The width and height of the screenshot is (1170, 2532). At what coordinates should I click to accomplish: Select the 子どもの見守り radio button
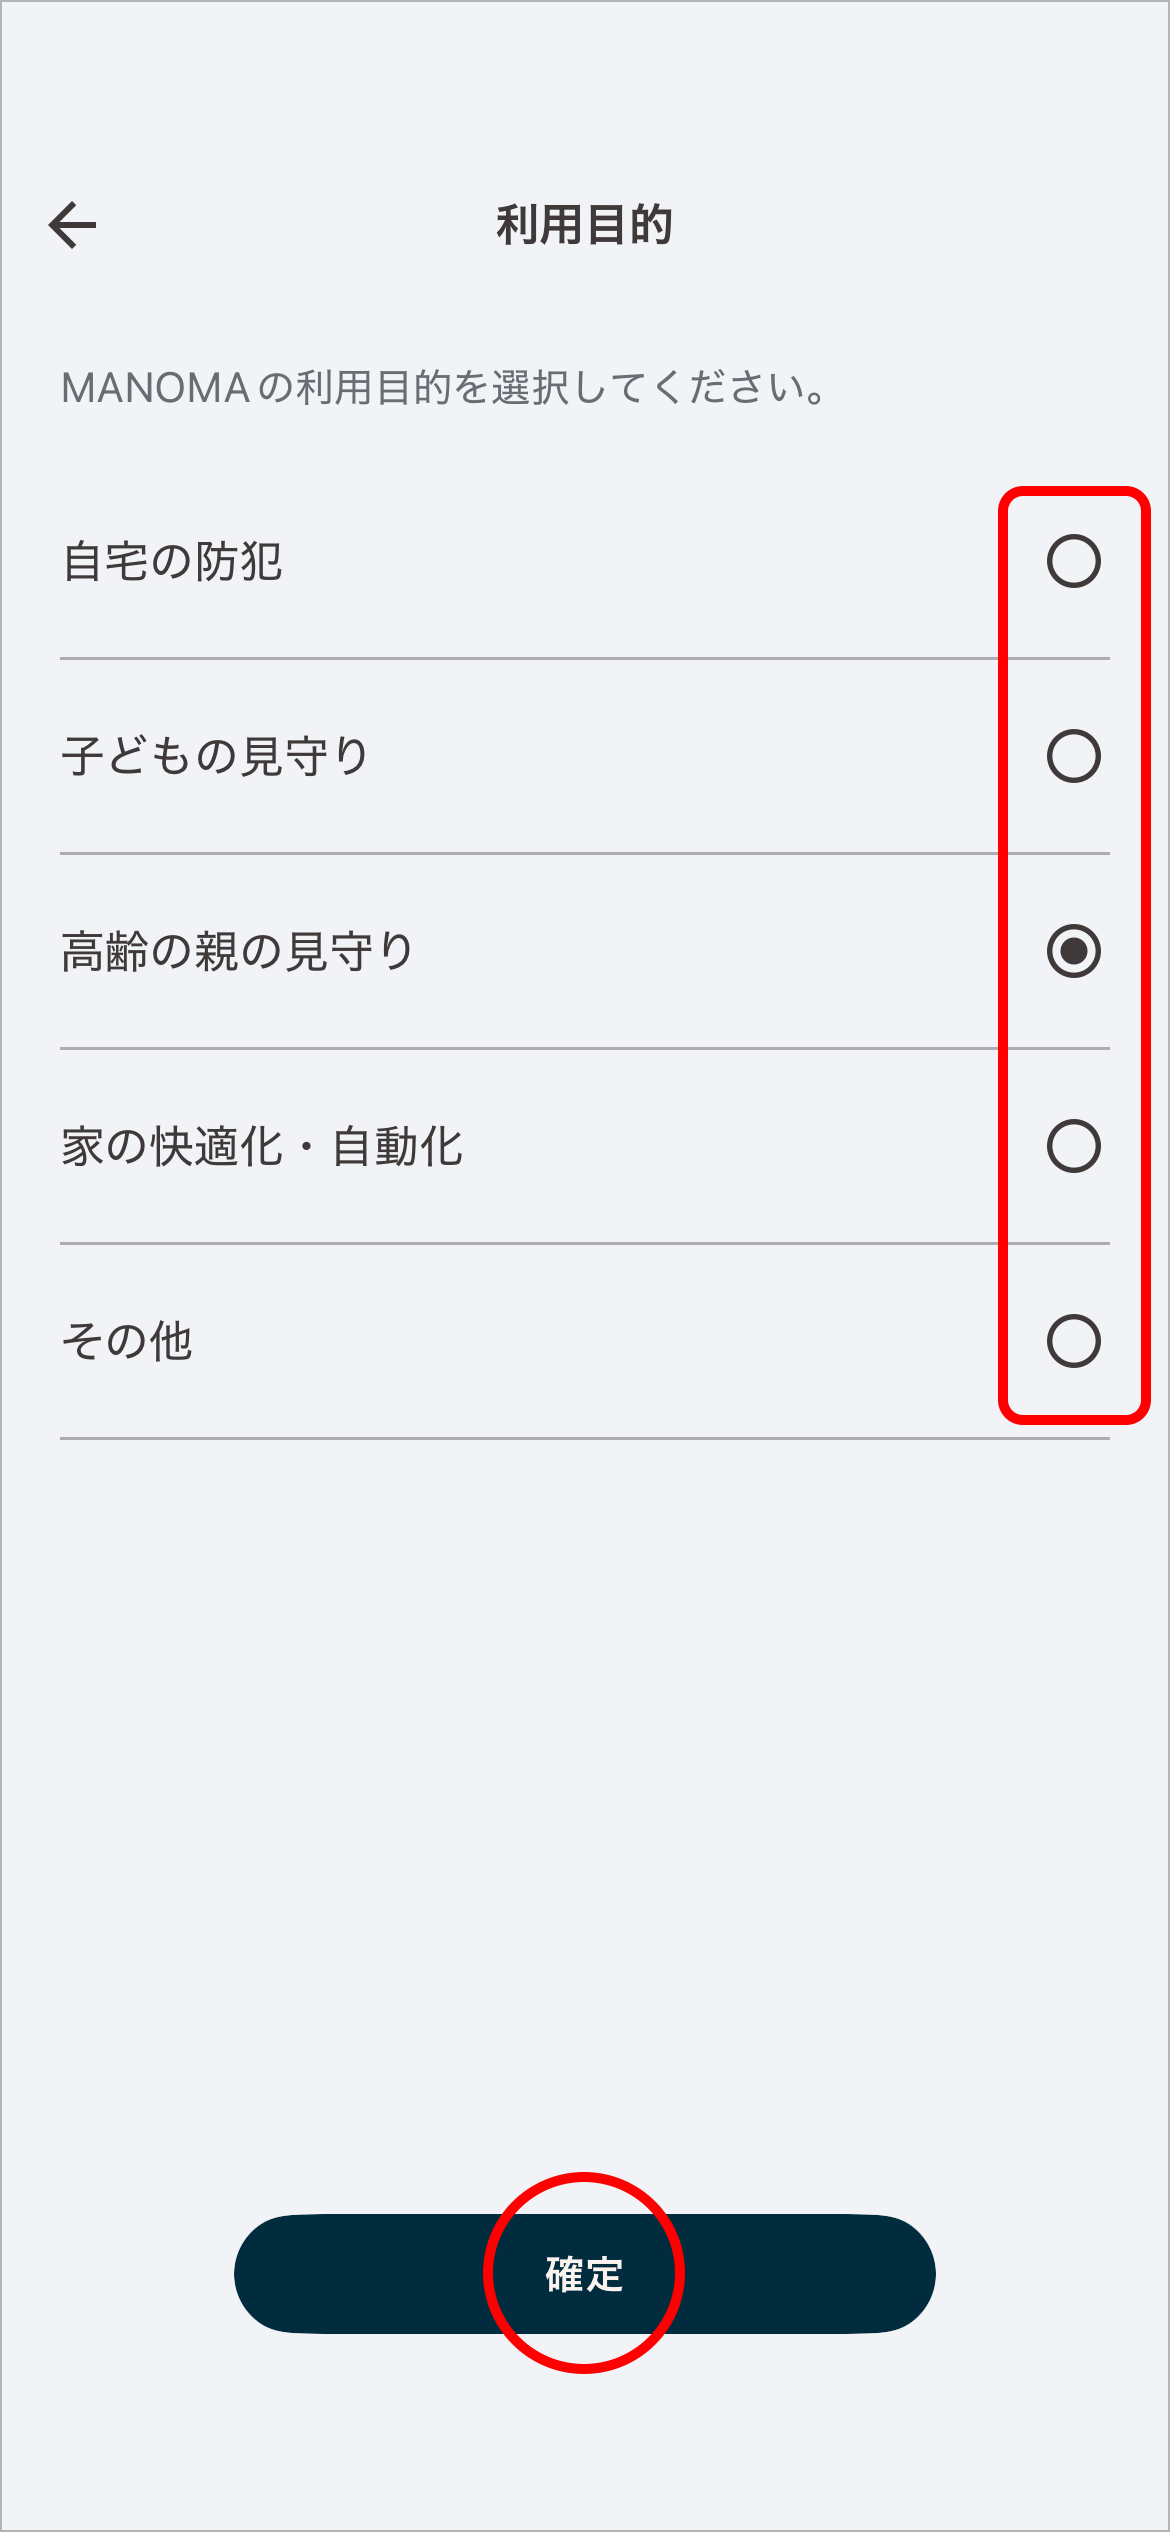1073,756
